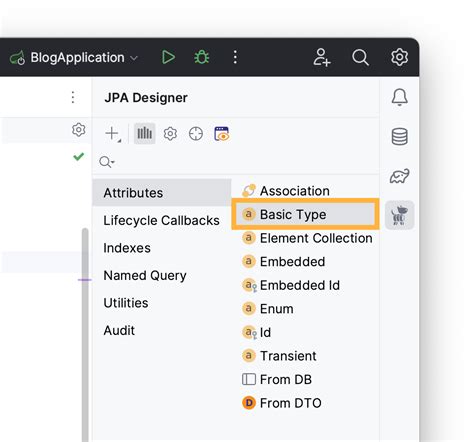This screenshot has width=474, height=442.
Task: Open JPA Designer settings gear
Action: pyautogui.click(x=170, y=134)
